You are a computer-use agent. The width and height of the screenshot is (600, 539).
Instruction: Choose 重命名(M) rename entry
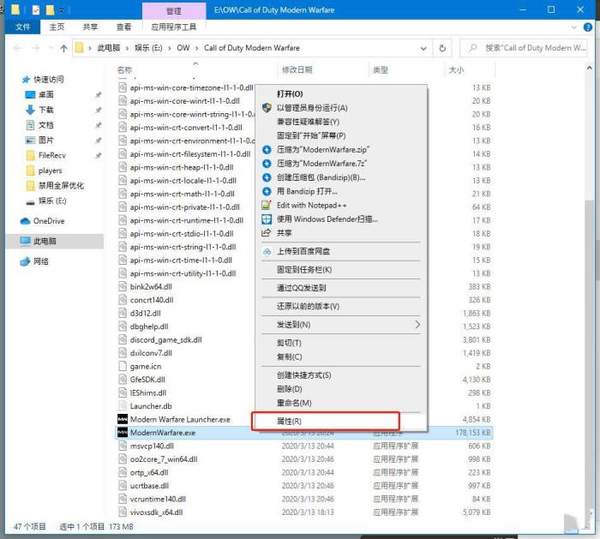[294, 403]
